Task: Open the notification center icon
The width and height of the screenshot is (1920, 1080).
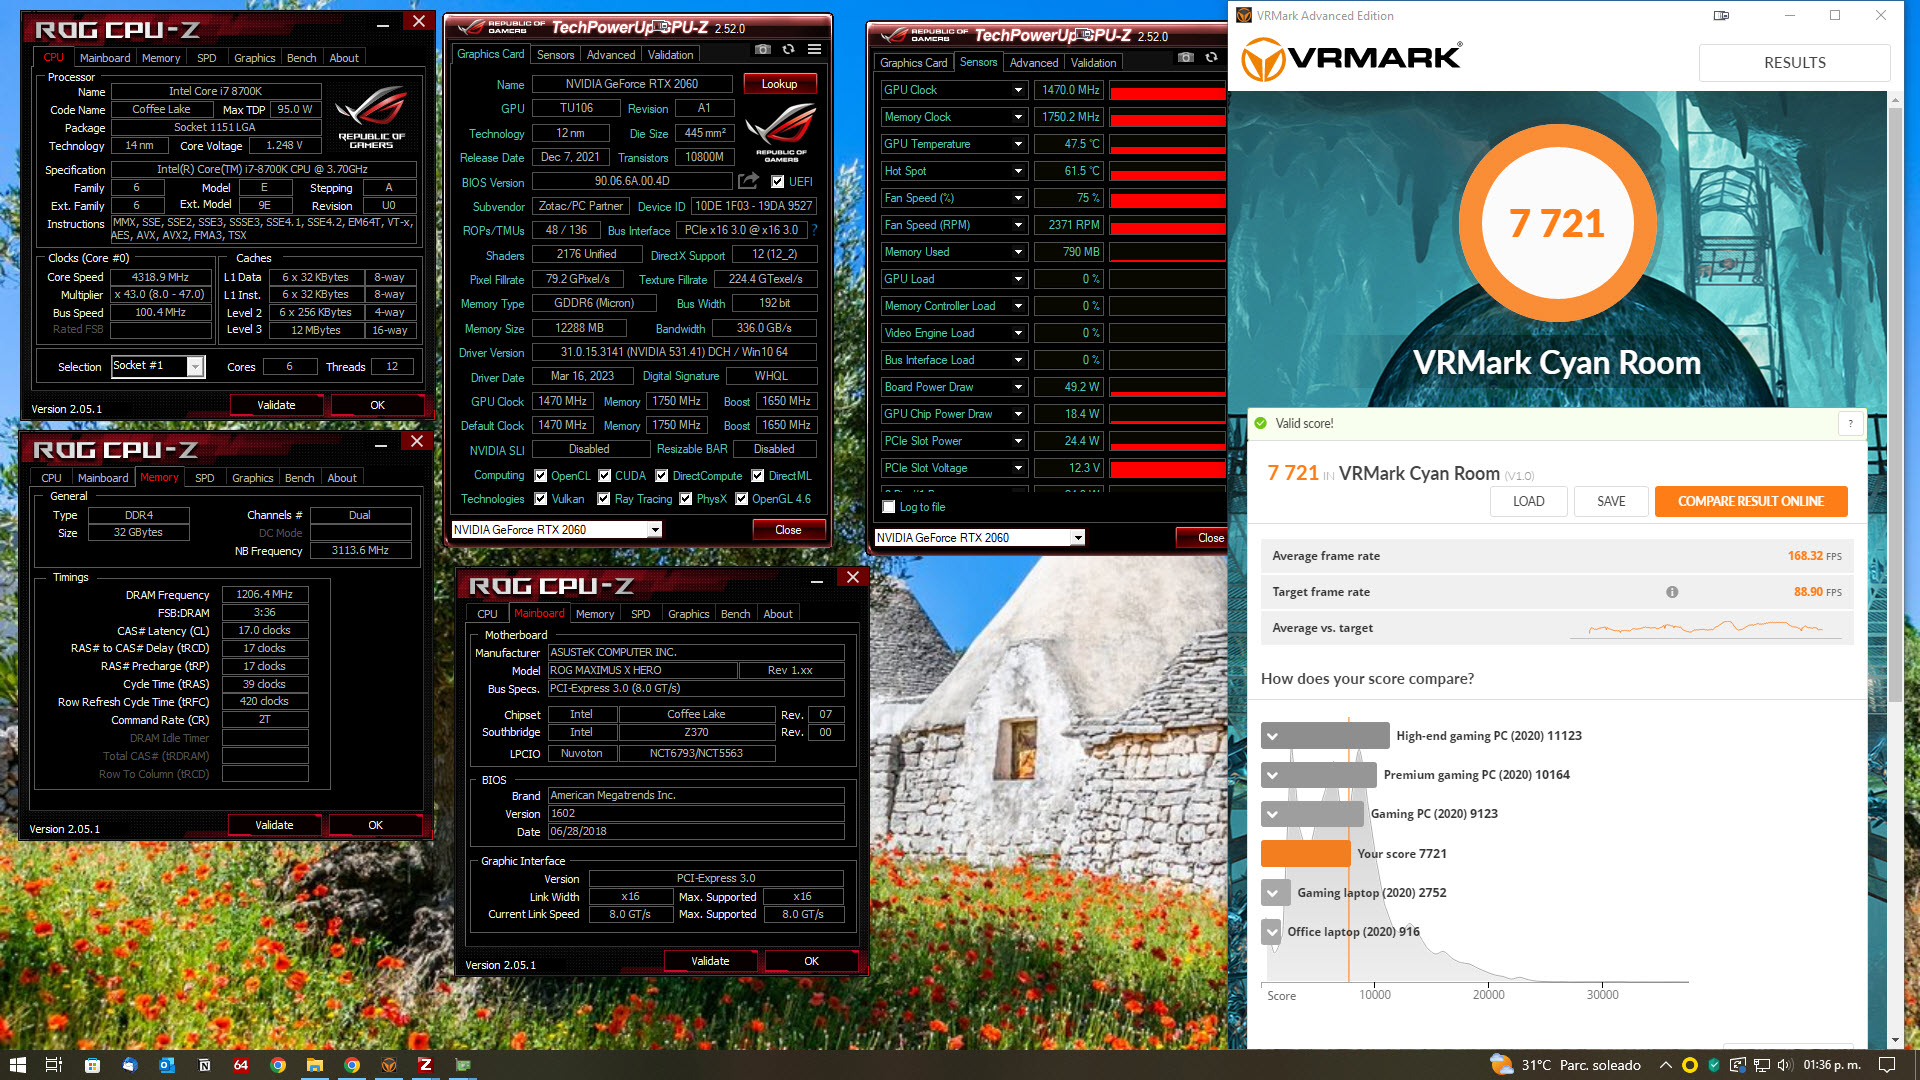Action: tap(1886, 1065)
